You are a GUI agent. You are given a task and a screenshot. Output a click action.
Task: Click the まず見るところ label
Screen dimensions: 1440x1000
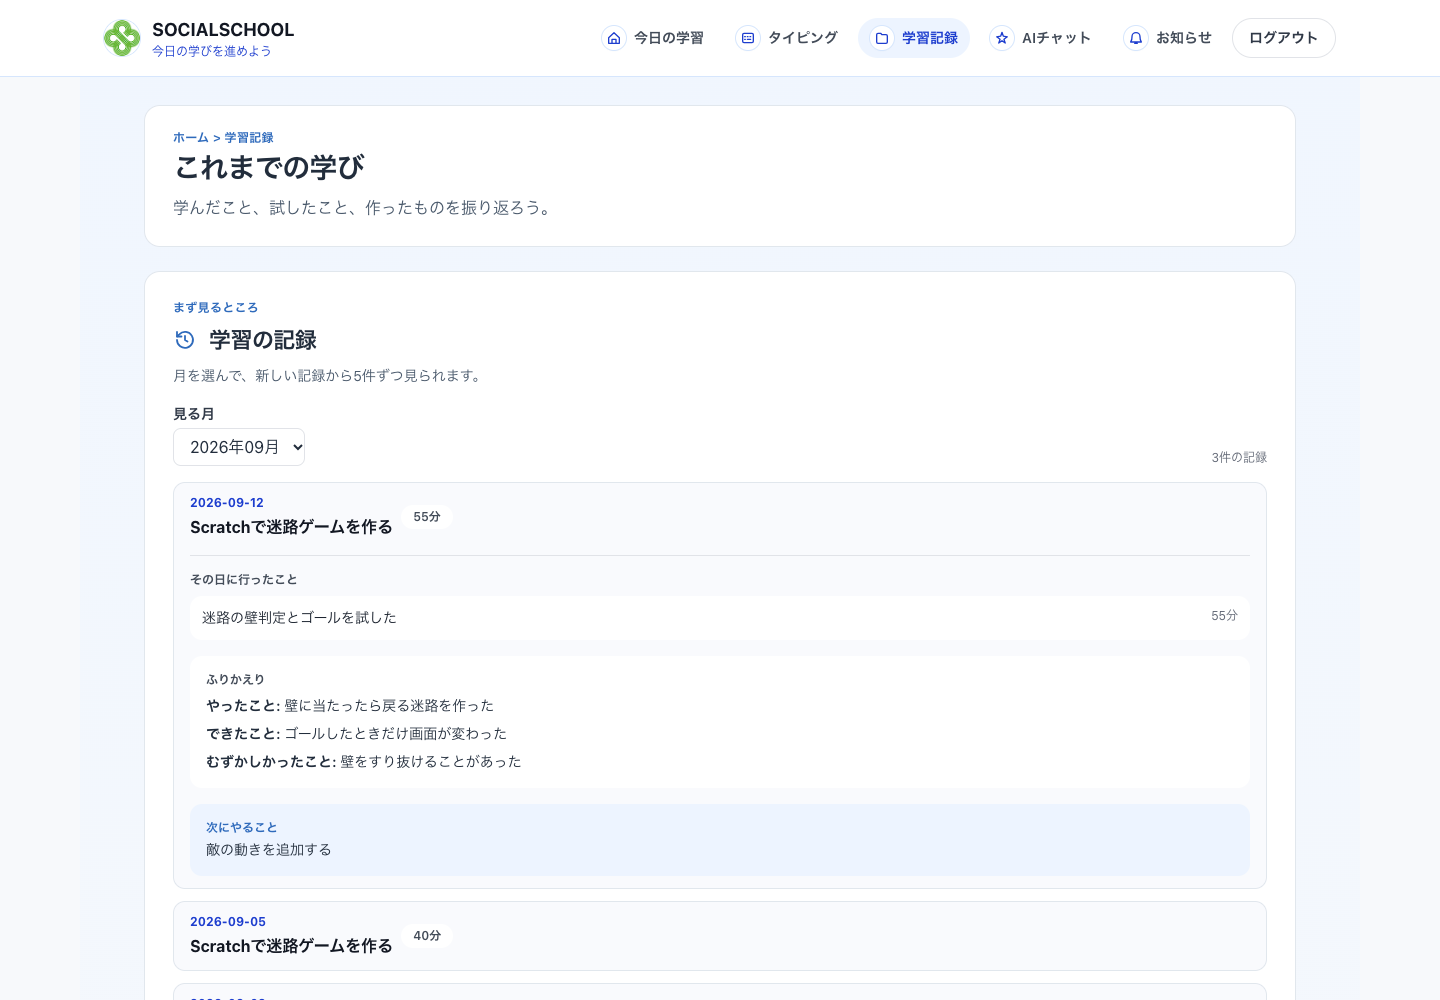(x=215, y=308)
